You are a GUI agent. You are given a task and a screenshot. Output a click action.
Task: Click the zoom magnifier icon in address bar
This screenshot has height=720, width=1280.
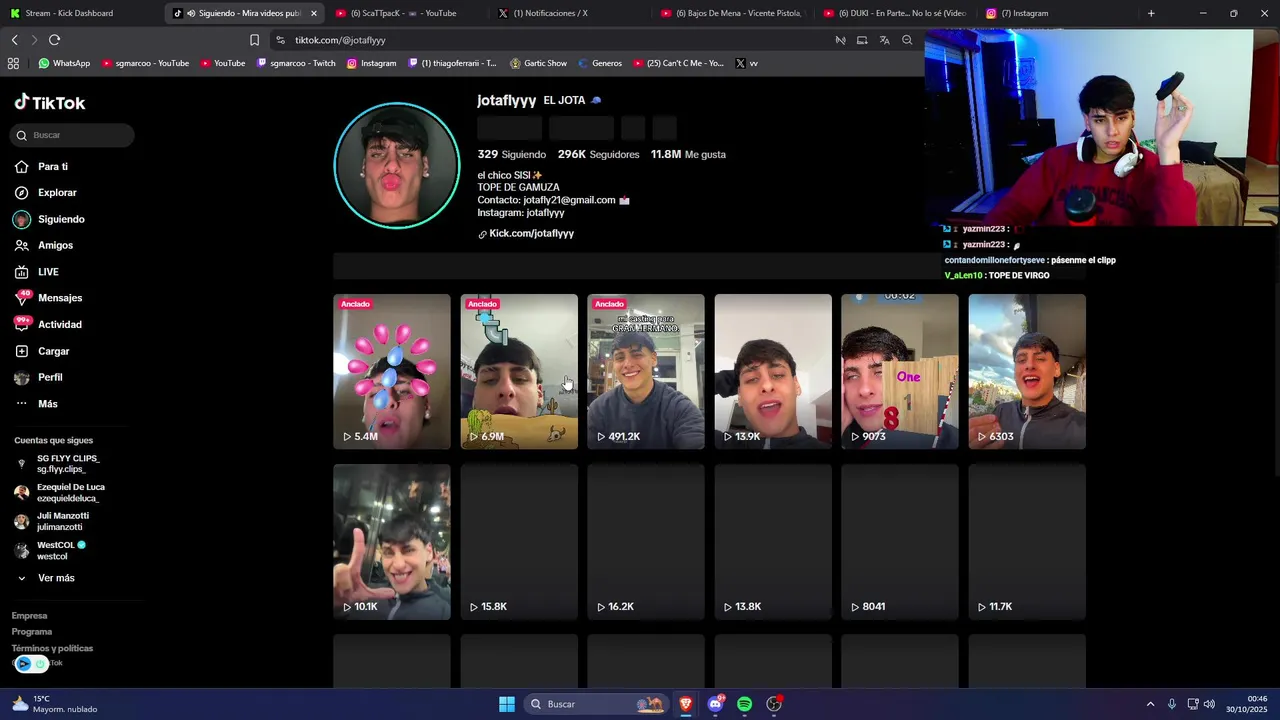tap(907, 40)
